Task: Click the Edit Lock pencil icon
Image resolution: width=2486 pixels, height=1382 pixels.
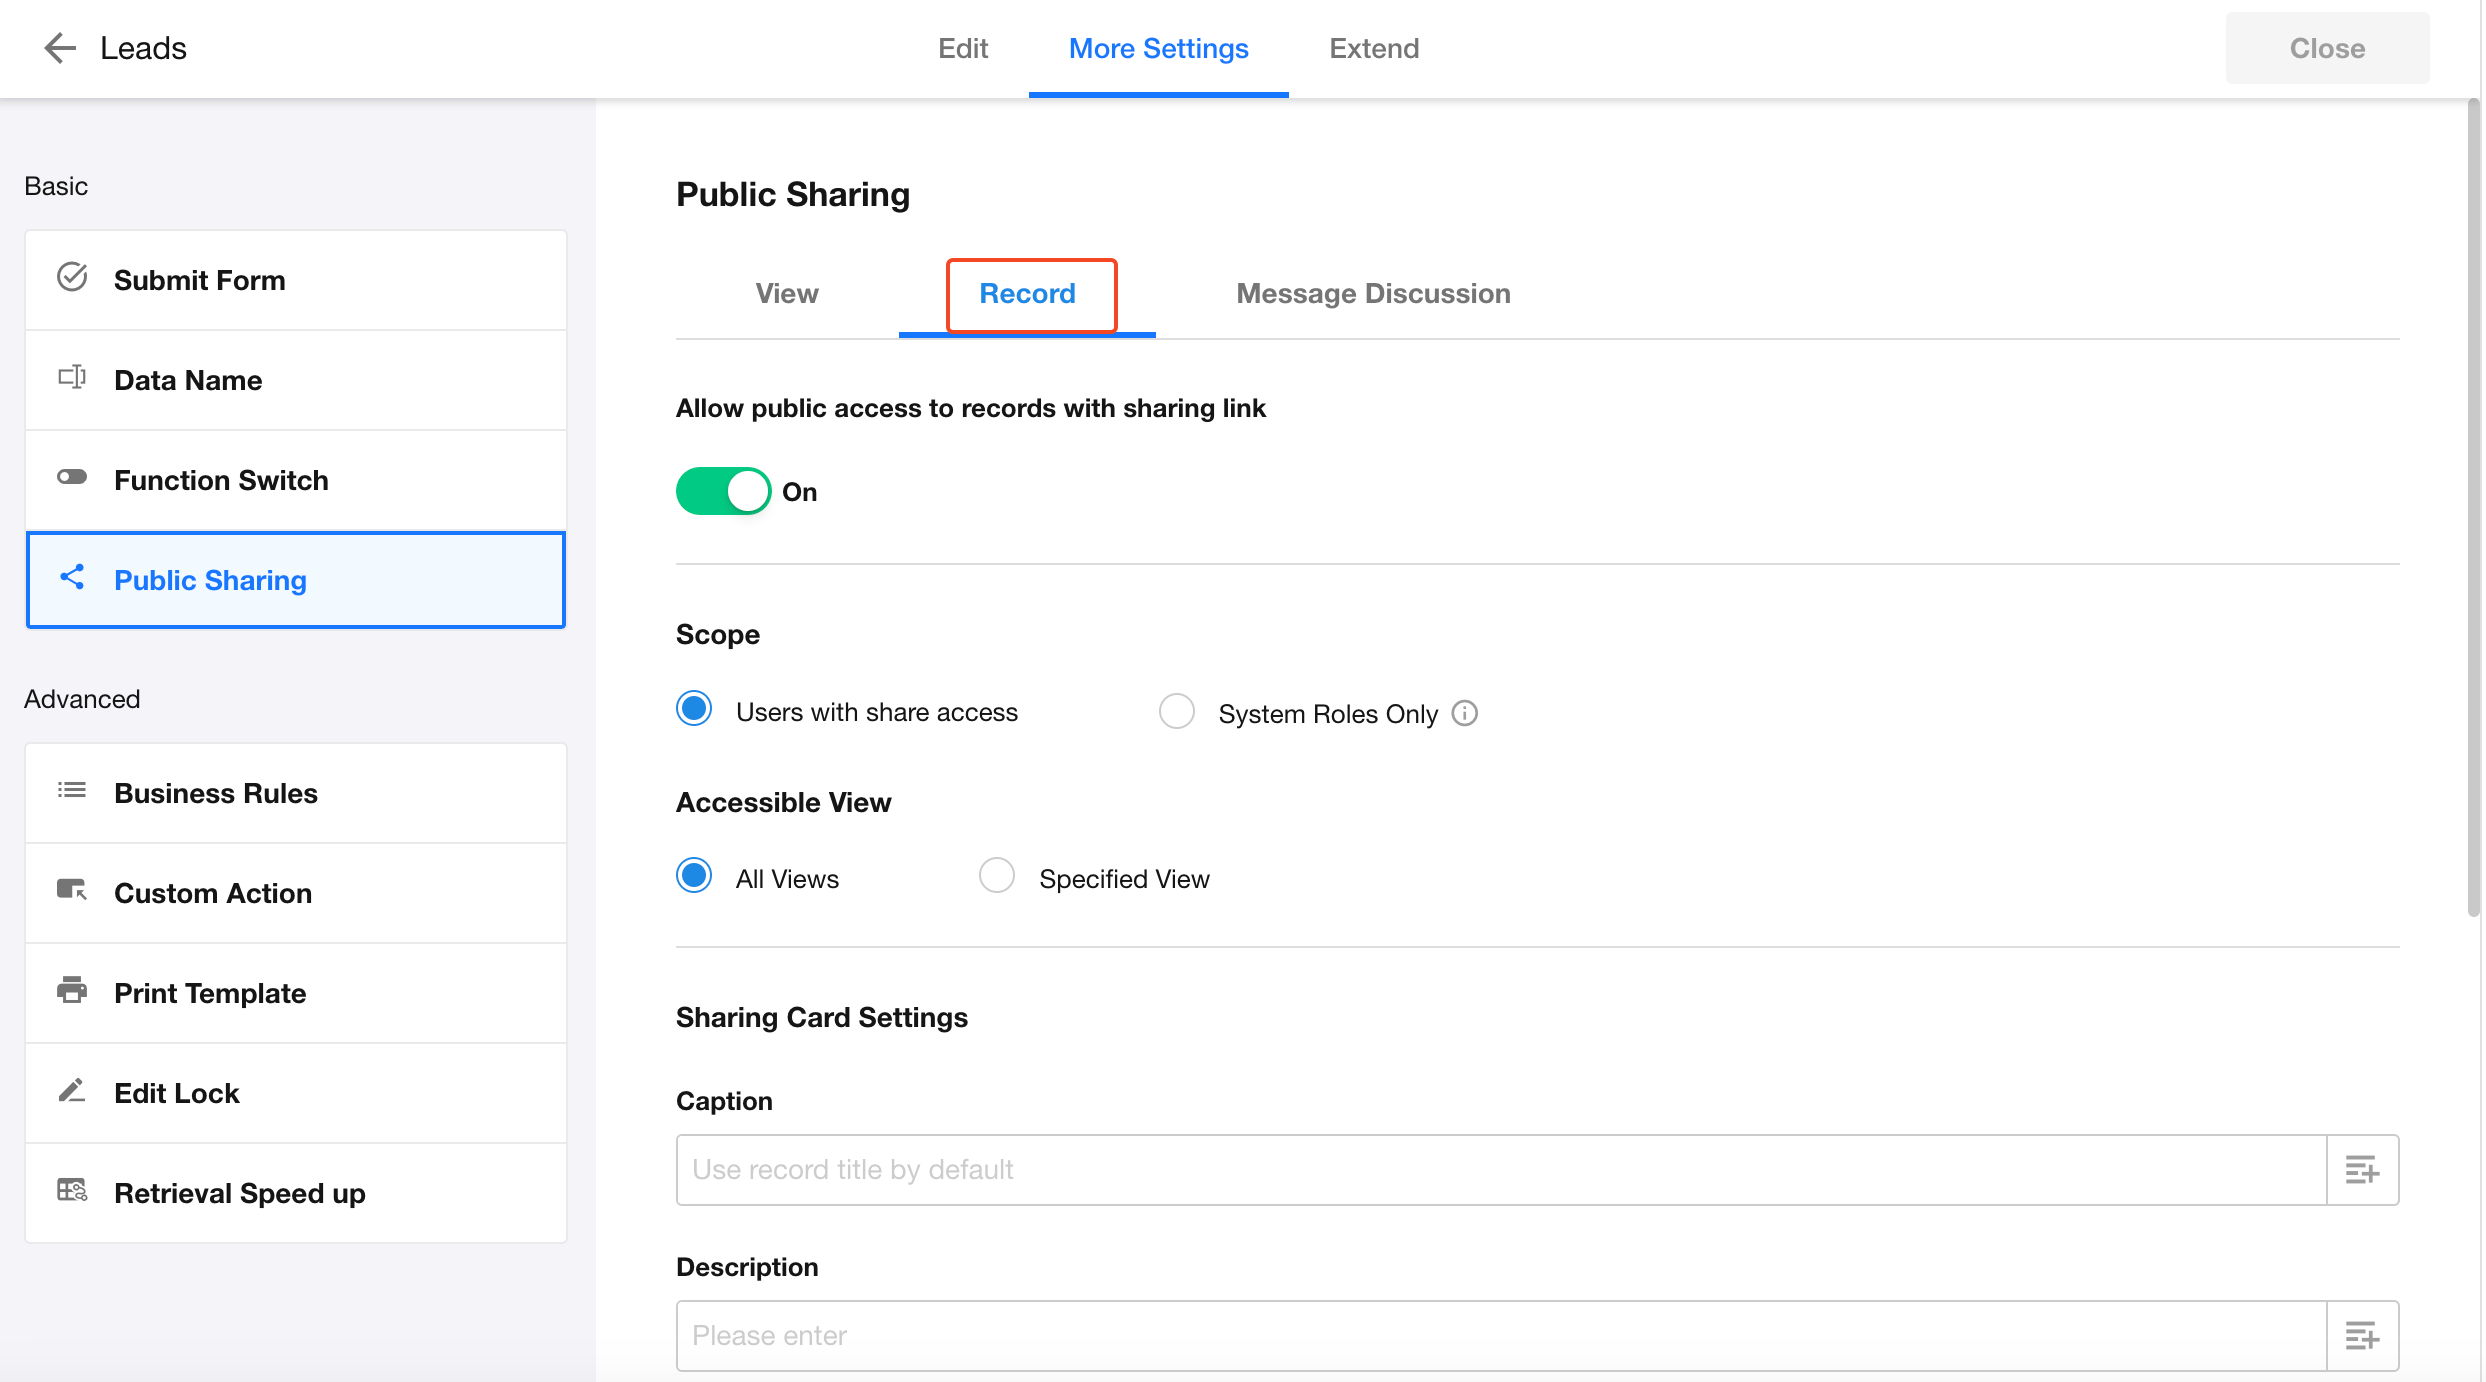Action: (x=72, y=1090)
